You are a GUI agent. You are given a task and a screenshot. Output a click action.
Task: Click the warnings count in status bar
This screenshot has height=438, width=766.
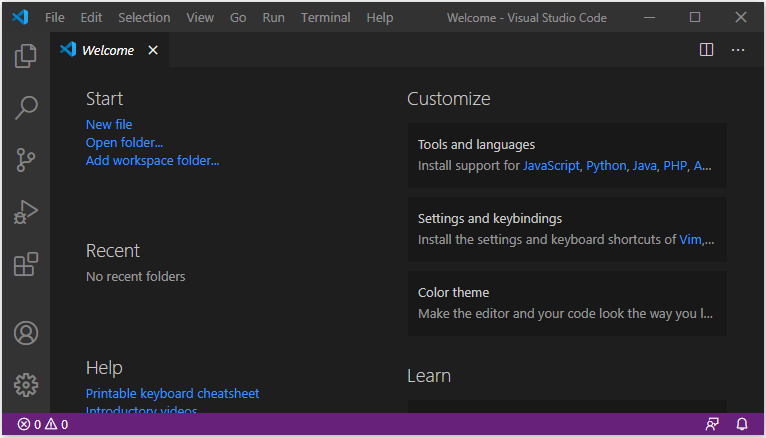tap(57, 424)
